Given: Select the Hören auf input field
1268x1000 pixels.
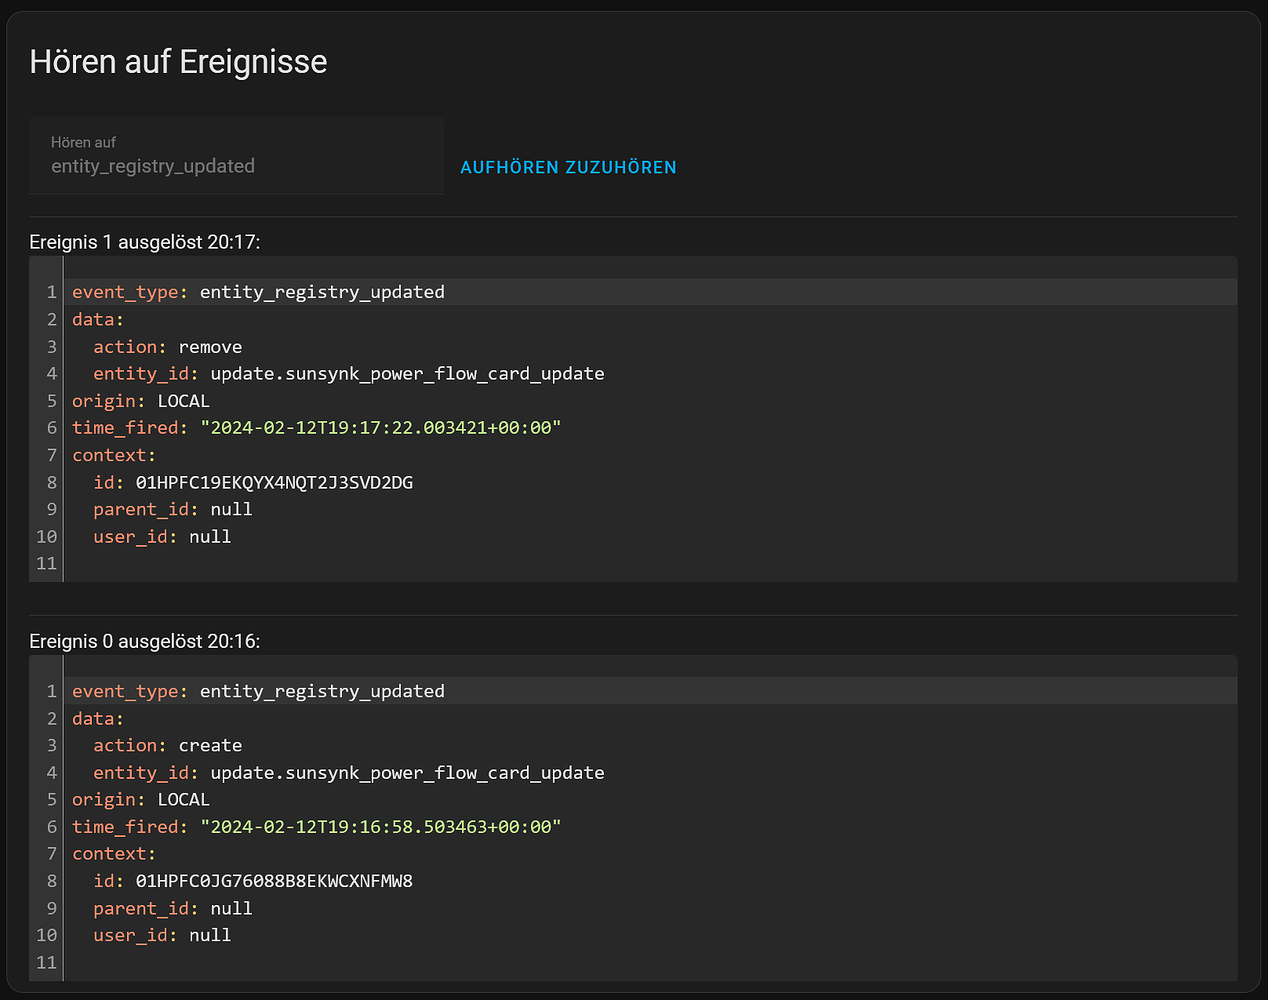Looking at the screenshot, I should tap(236, 156).
